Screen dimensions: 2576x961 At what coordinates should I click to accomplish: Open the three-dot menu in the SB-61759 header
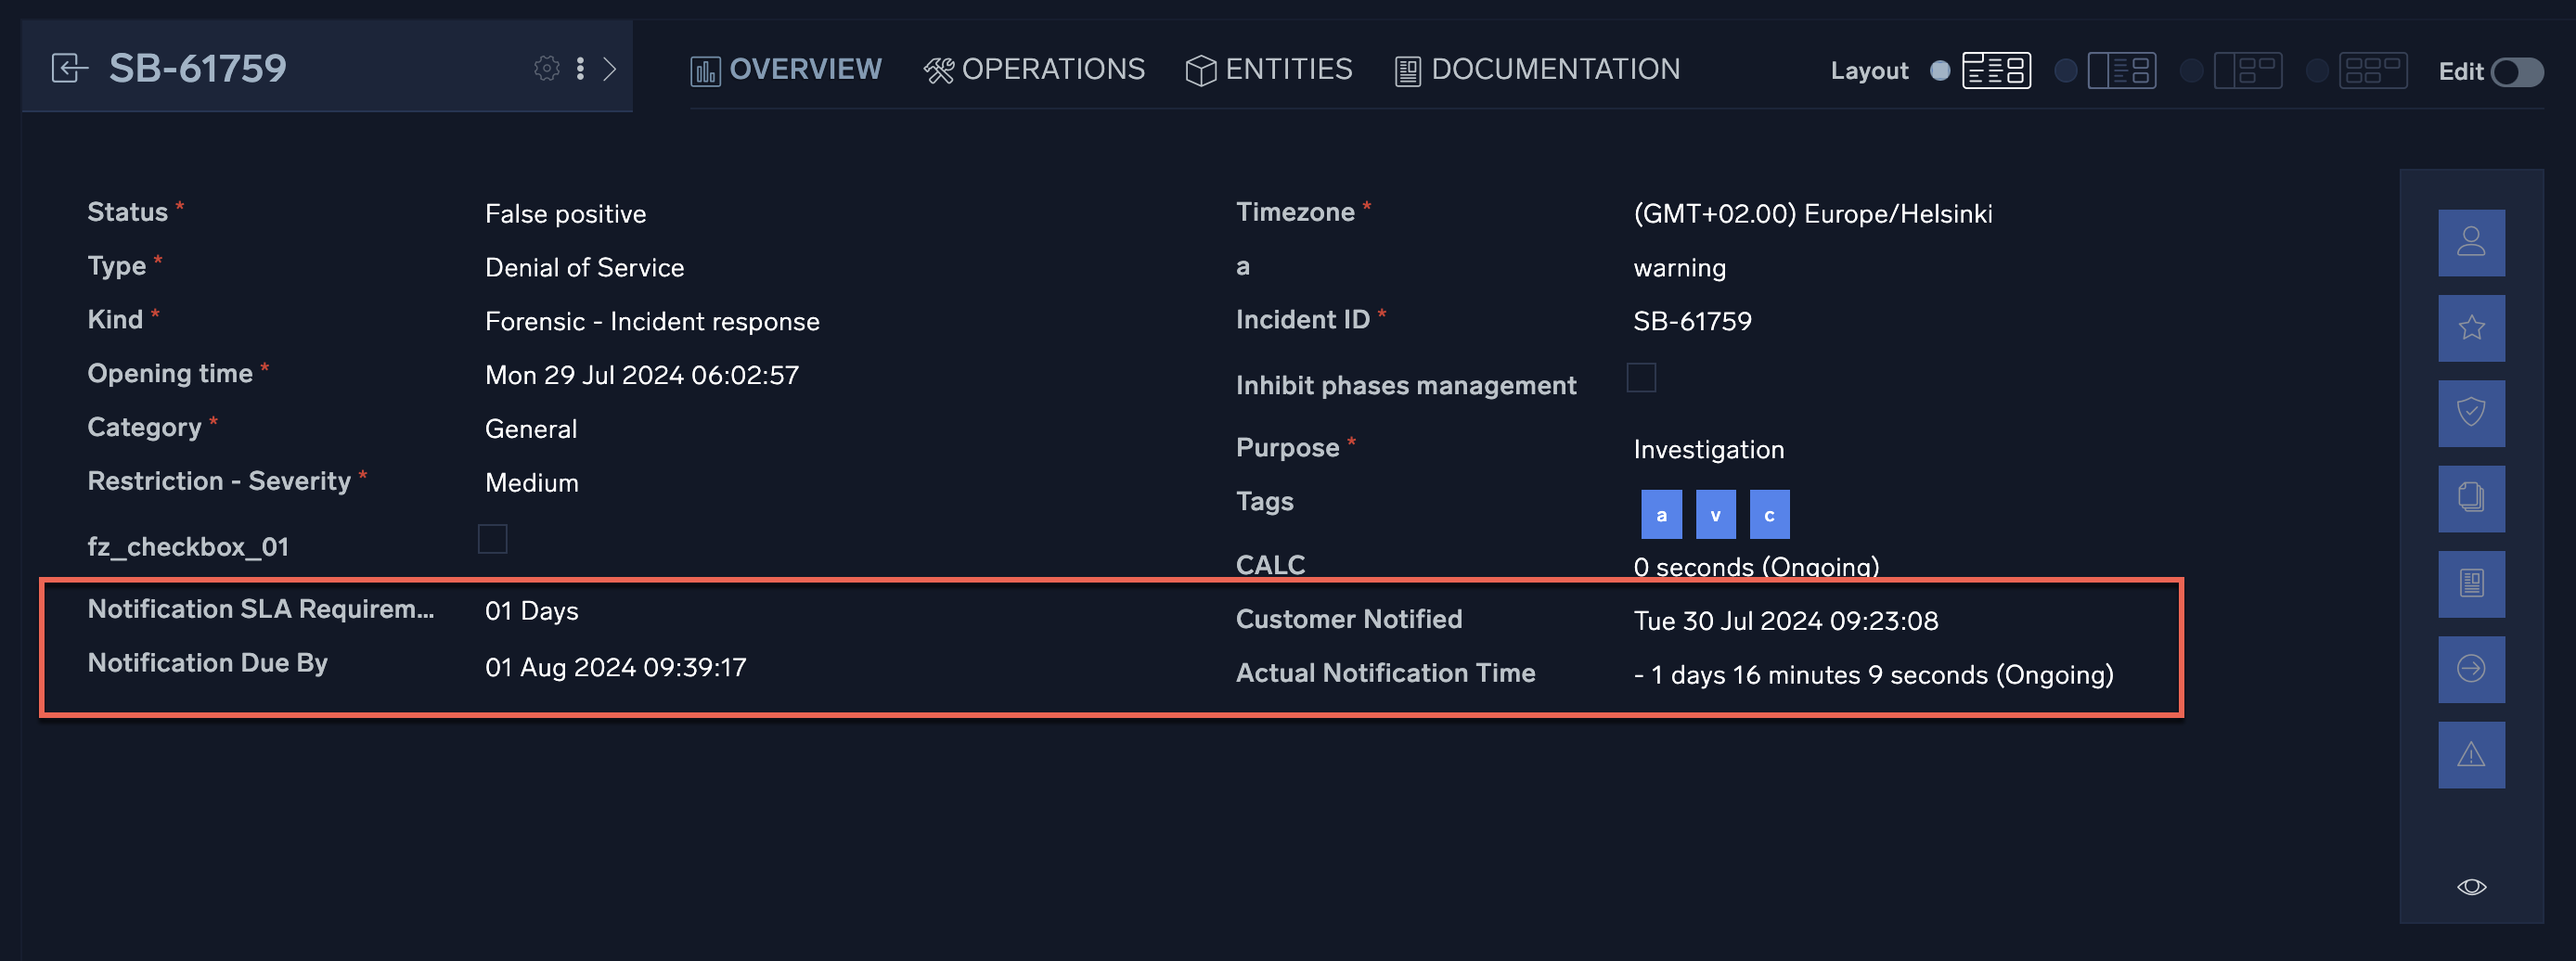[x=580, y=68]
